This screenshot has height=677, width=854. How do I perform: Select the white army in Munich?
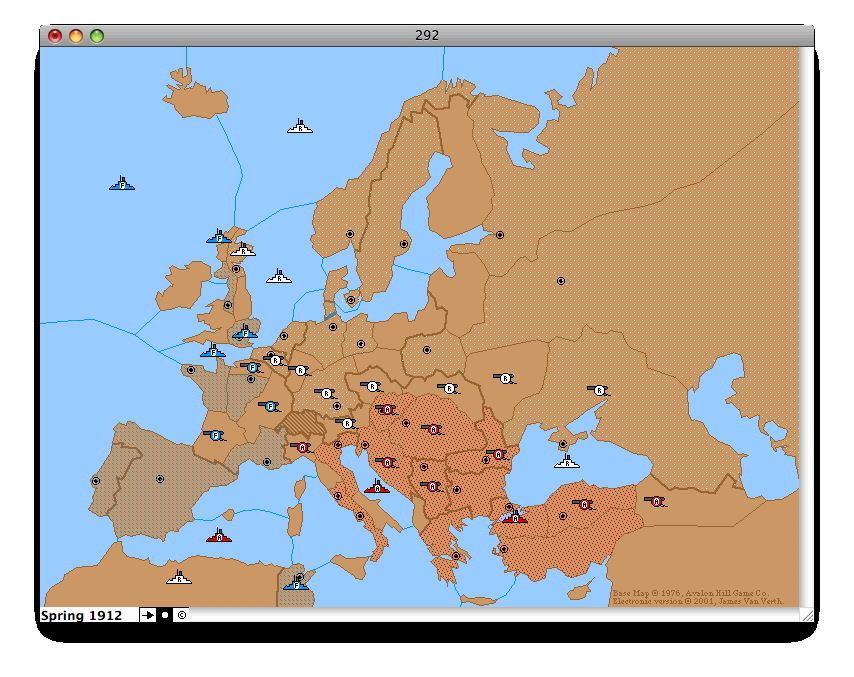(x=326, y=393)
